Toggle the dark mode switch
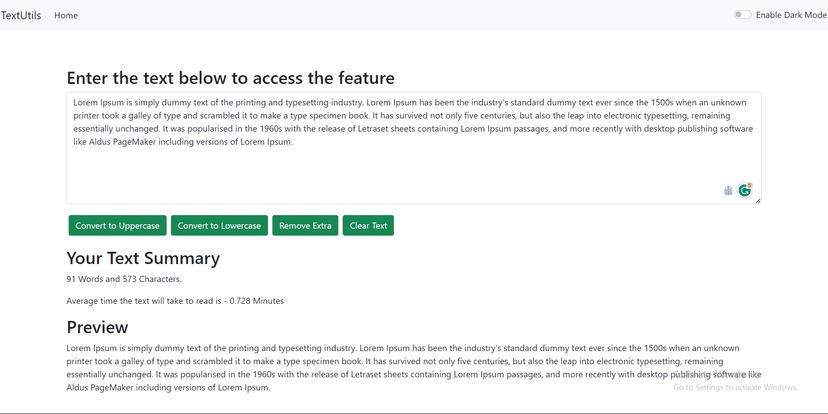Screen dimensions: 828x414 click(742, 15)
